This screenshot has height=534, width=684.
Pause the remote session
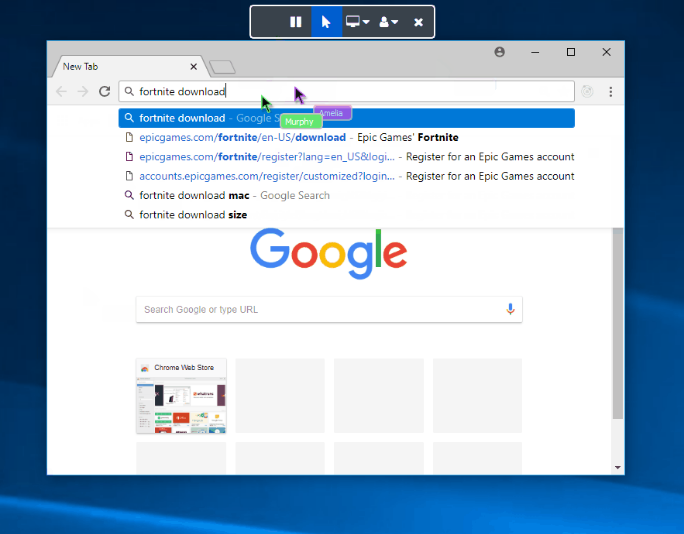pos(296,22)
